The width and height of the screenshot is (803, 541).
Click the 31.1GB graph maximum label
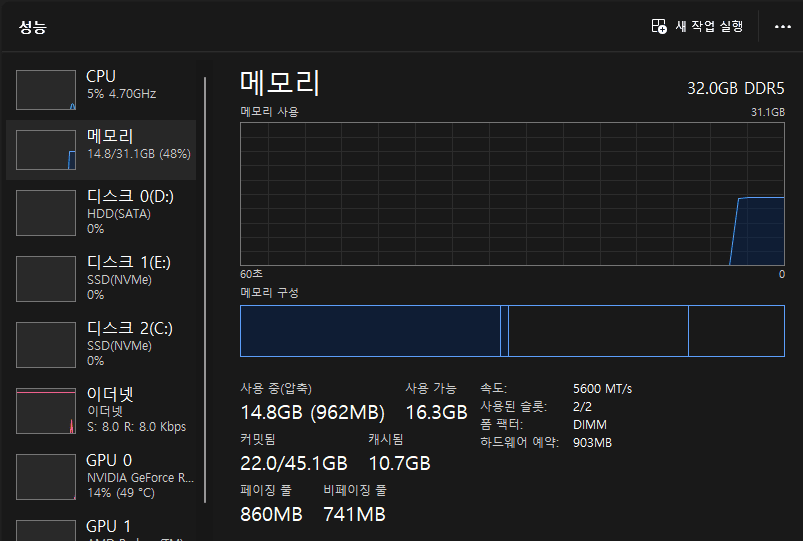768,112
